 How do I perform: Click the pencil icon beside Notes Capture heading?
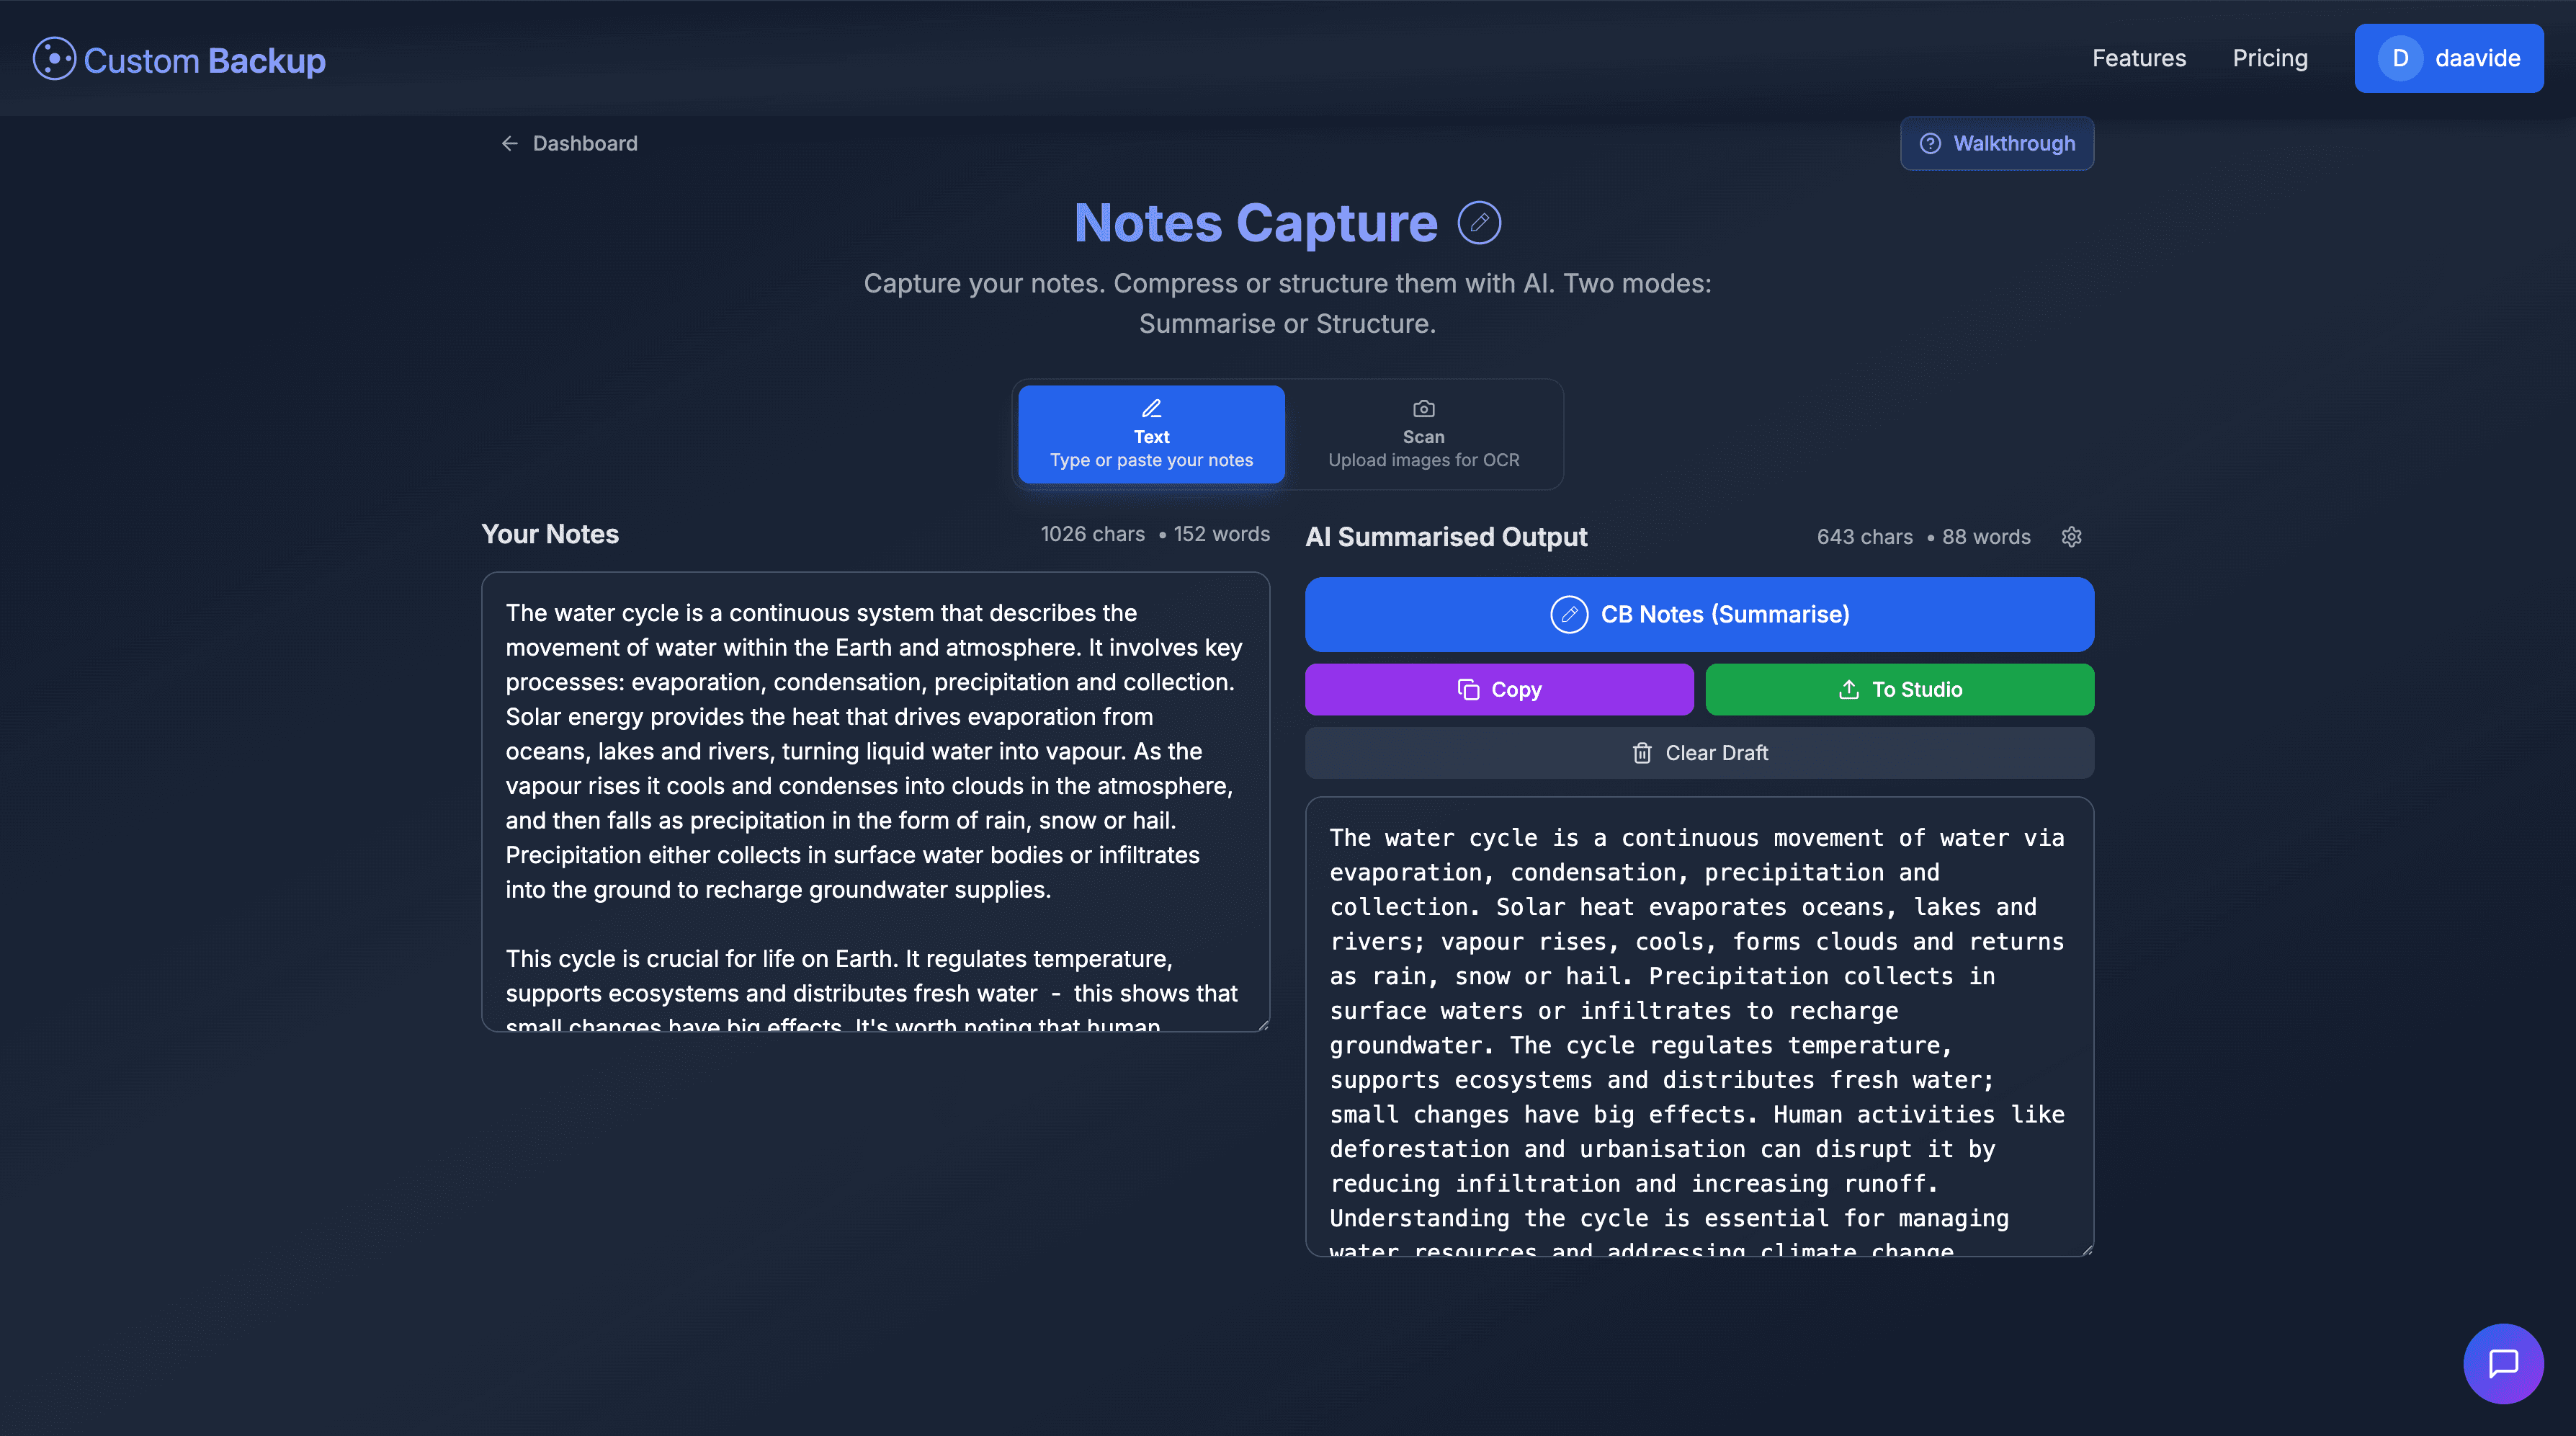(1479, 222)
